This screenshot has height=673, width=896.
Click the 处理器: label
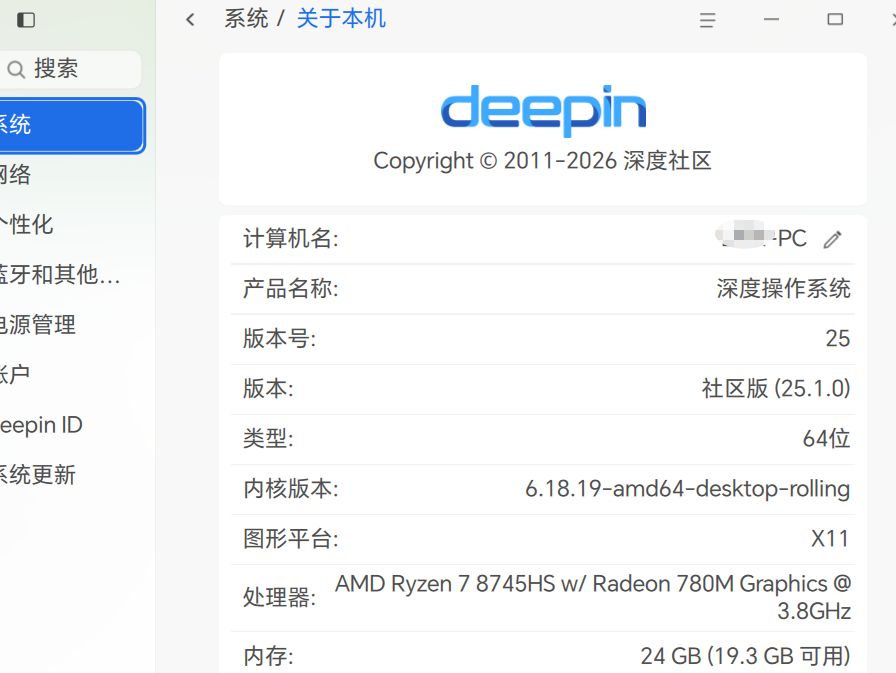coord(279,598)
